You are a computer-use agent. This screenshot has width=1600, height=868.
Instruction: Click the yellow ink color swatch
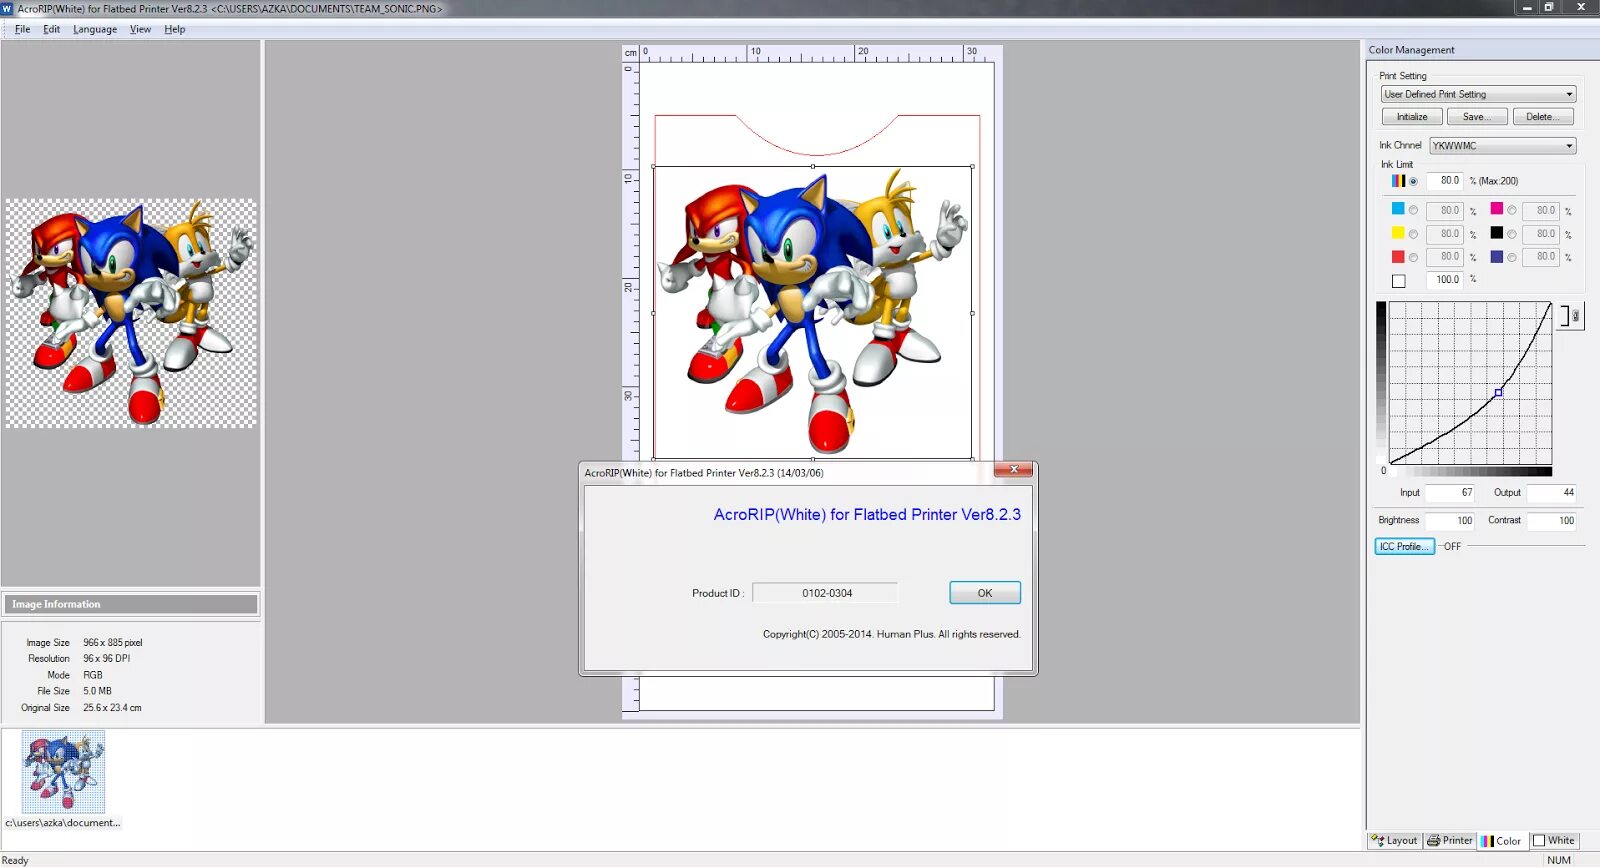[x=1398, y=233]
